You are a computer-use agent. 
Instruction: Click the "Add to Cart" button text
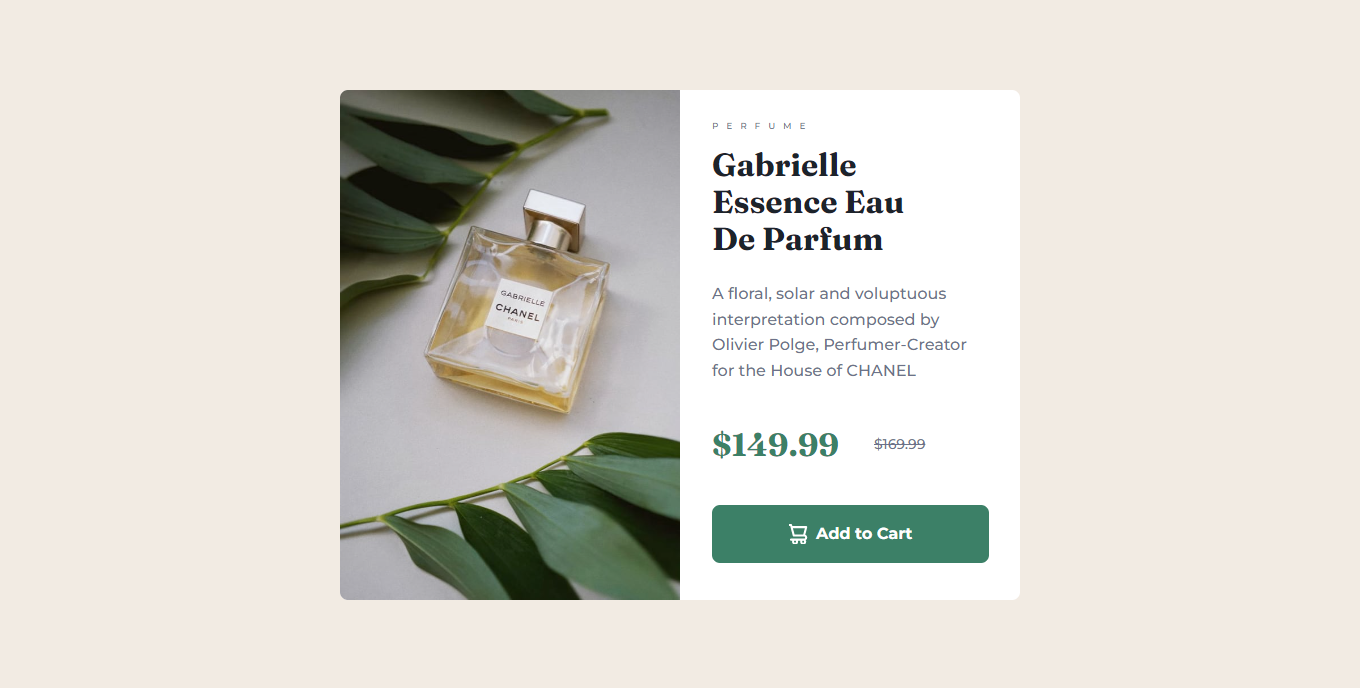pos(864,534)
